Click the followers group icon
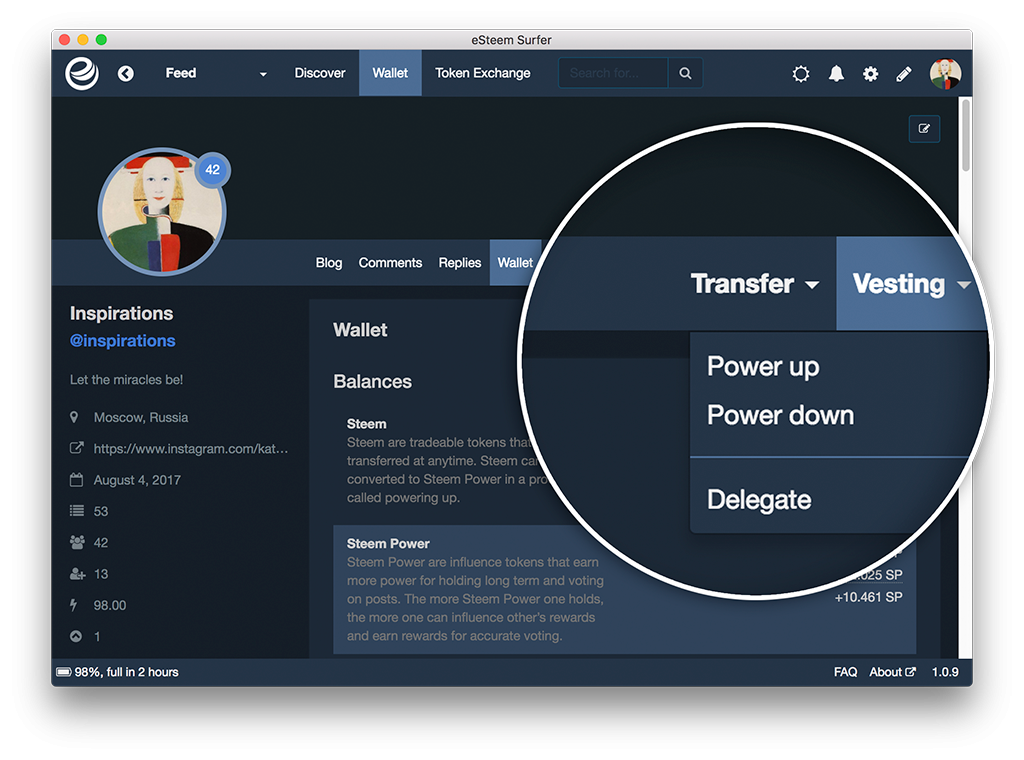The image size is (1024, 760). [x=77, y=542]
